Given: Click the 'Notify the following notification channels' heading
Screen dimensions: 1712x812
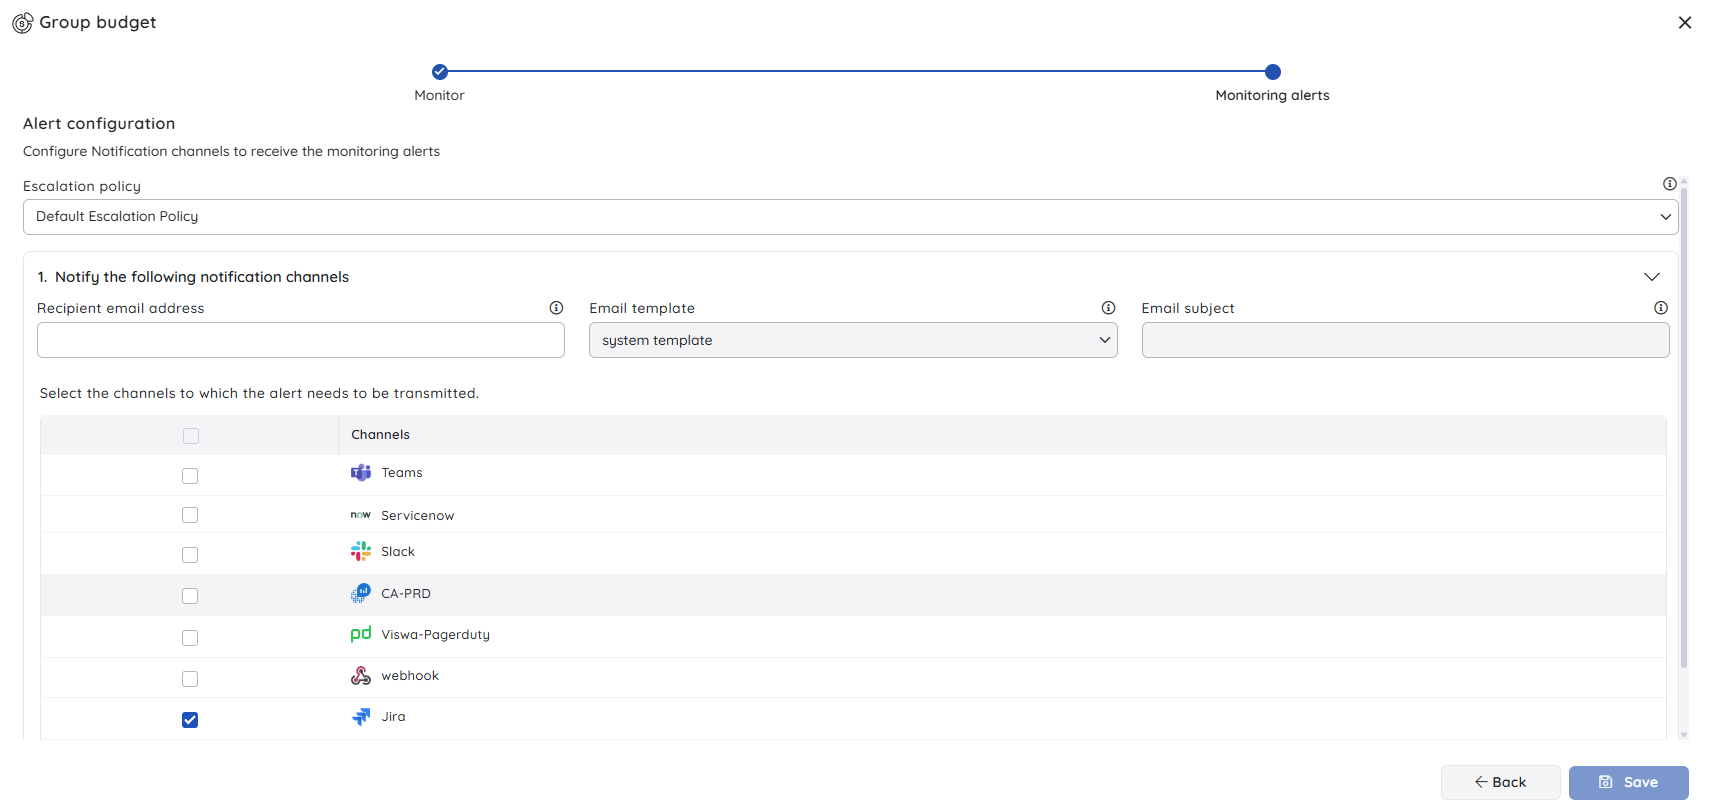Looking at the screenshot, I should pos(202,277).
